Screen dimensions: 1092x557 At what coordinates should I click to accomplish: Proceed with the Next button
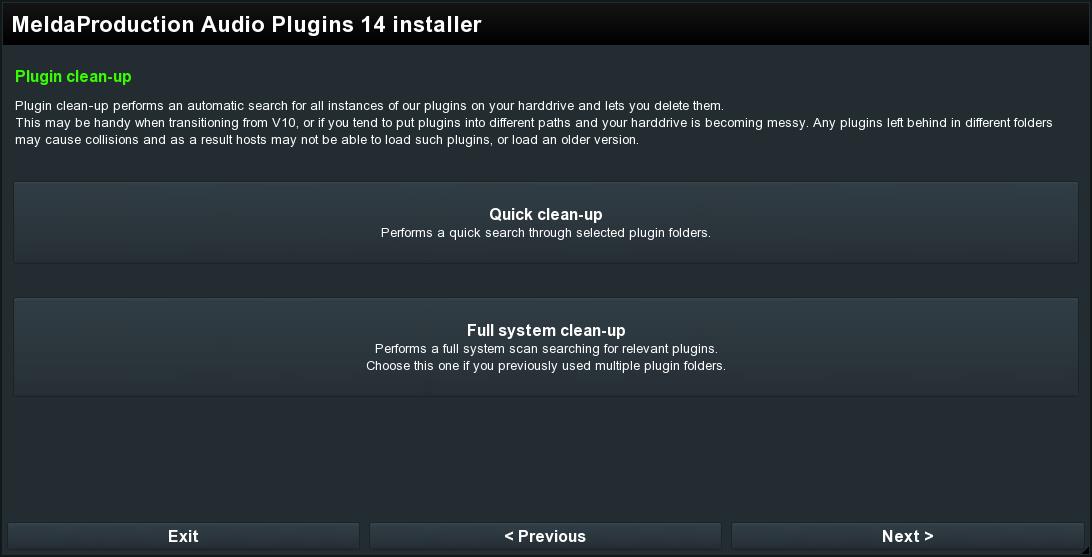[907, 536]
